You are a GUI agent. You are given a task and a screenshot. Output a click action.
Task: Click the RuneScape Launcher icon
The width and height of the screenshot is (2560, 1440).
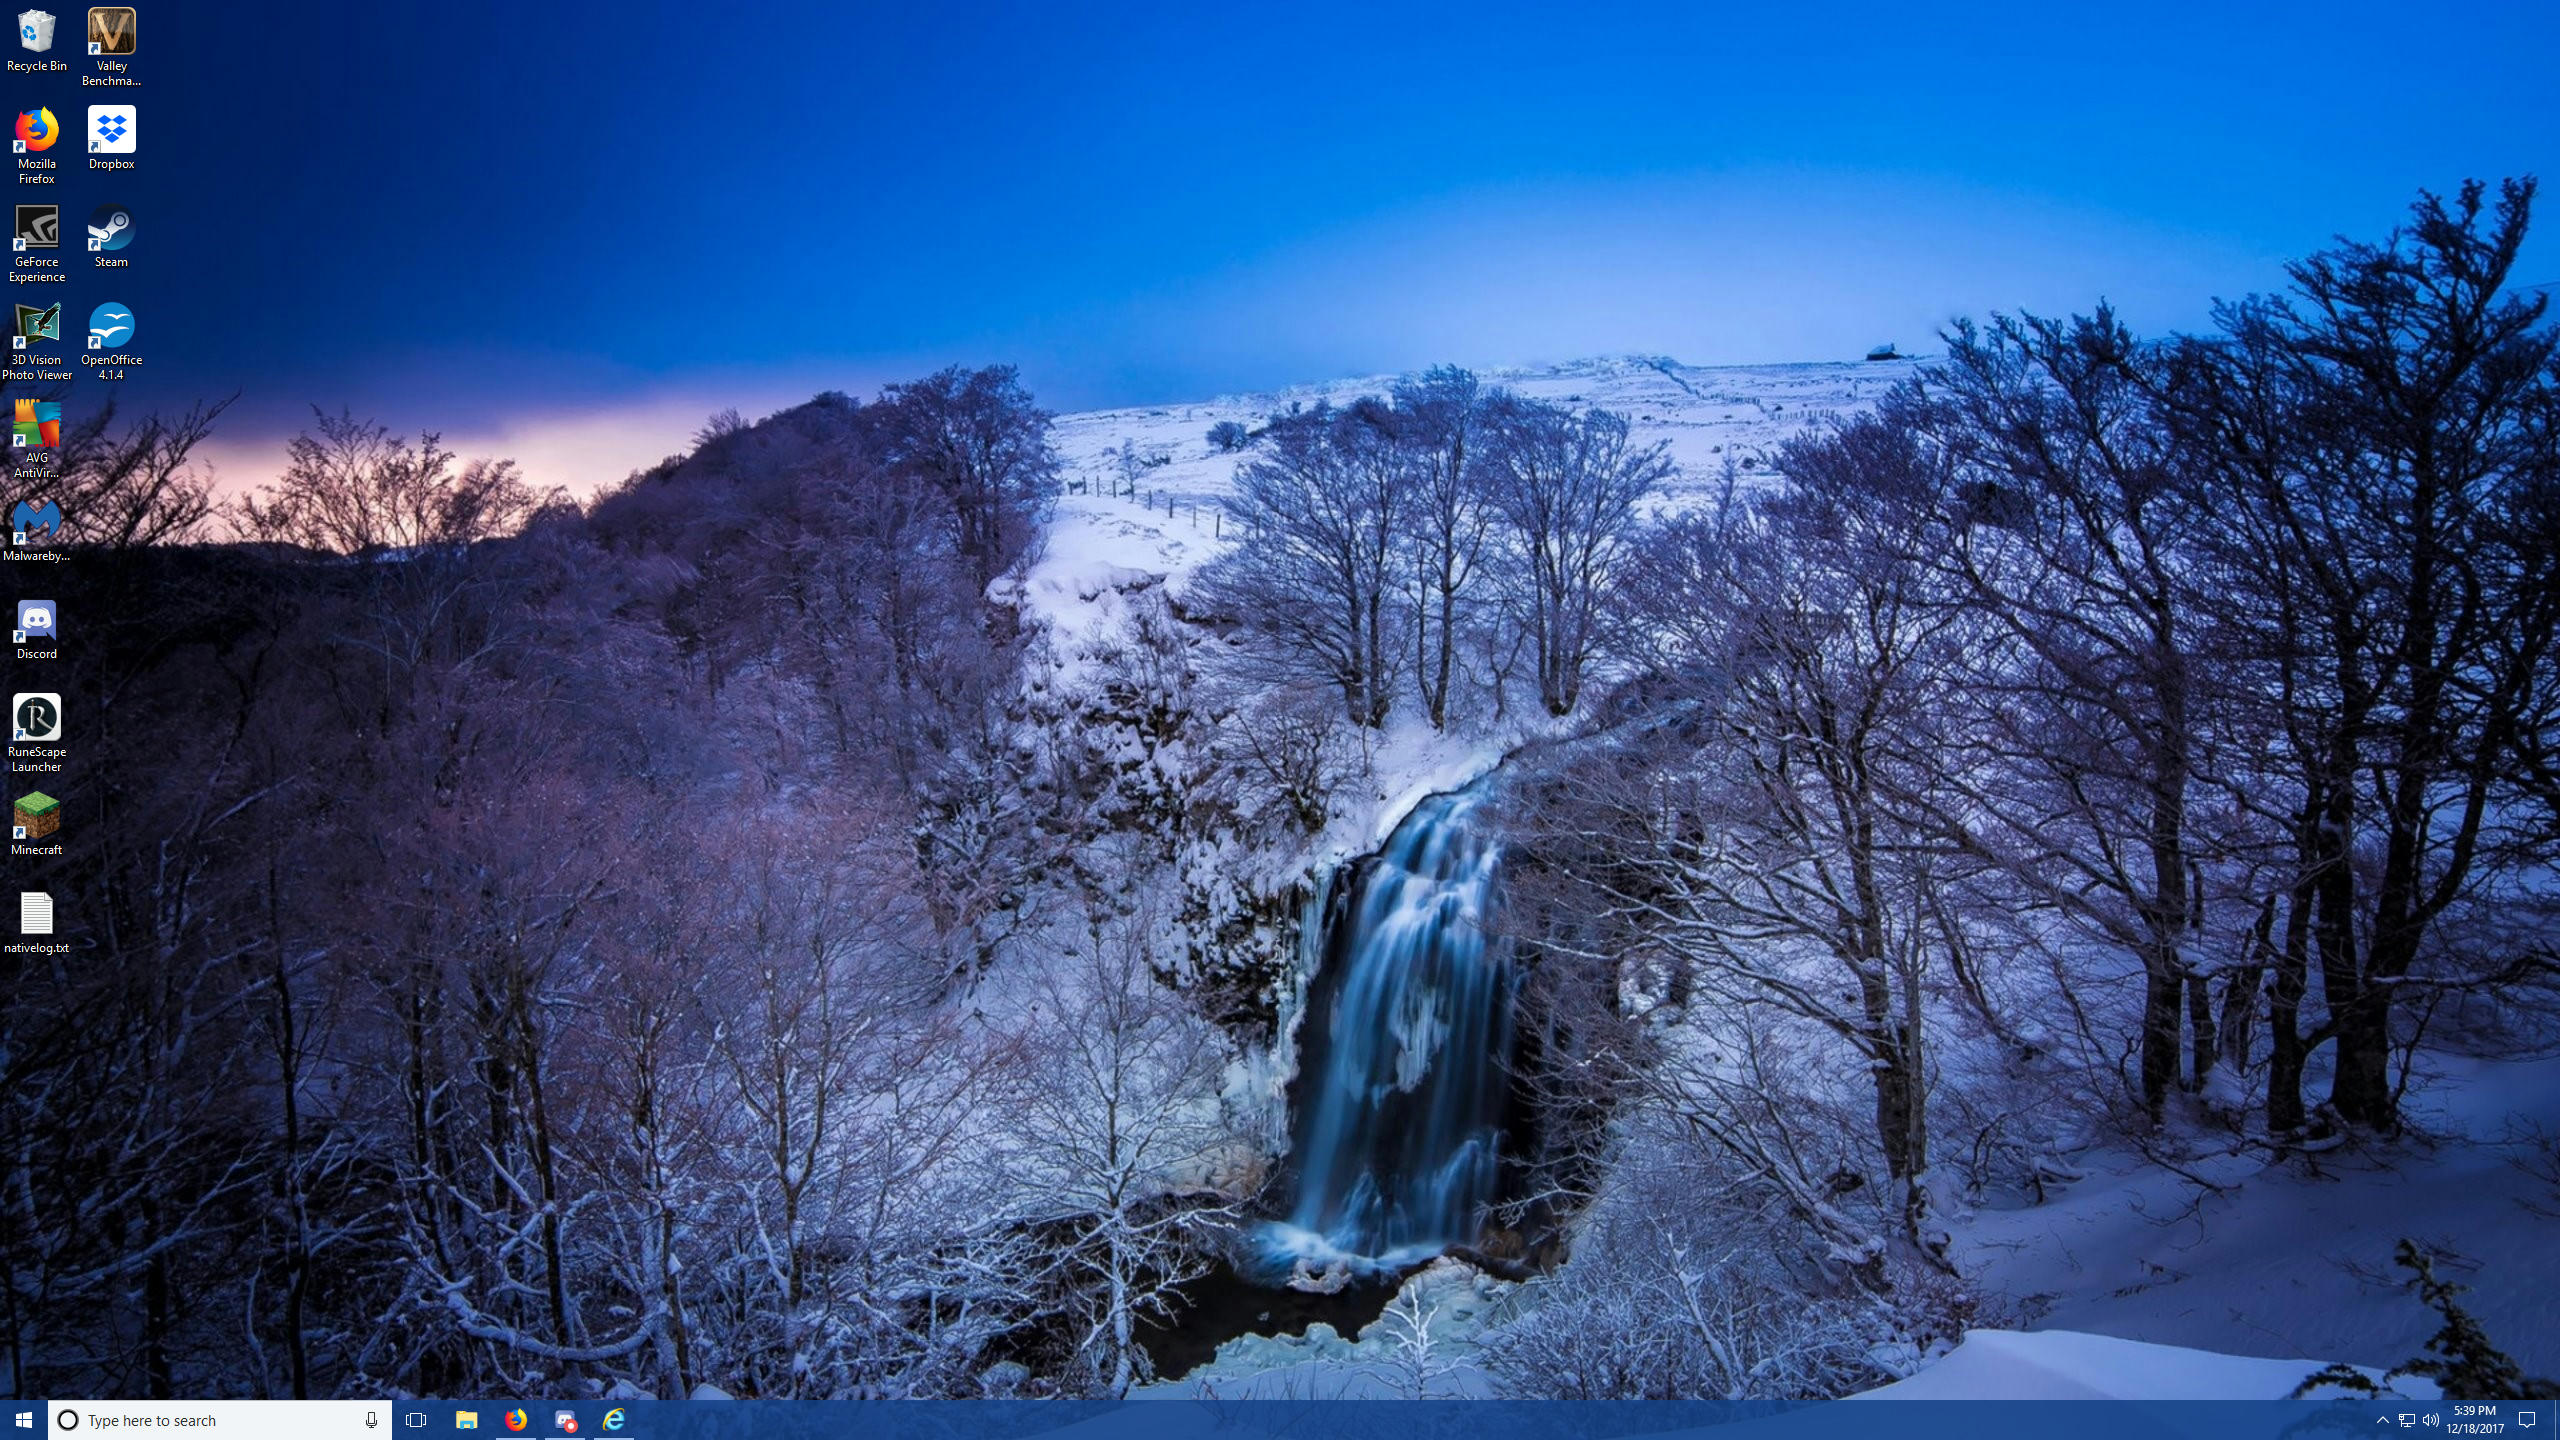37,734
